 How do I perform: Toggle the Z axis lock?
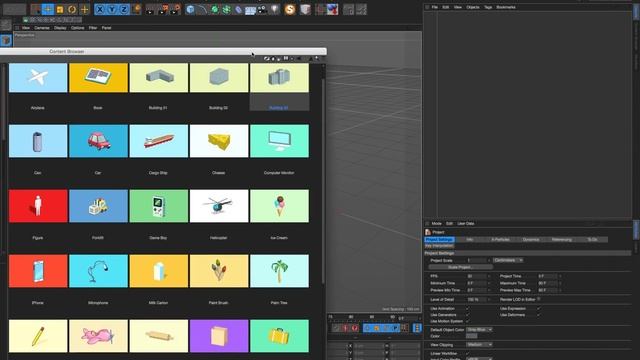(124, 9)
